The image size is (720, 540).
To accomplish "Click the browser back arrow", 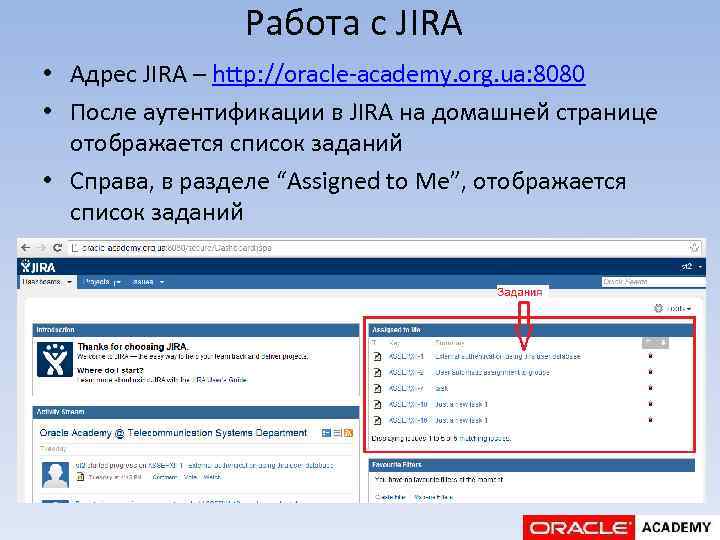I will click(26, 248).
